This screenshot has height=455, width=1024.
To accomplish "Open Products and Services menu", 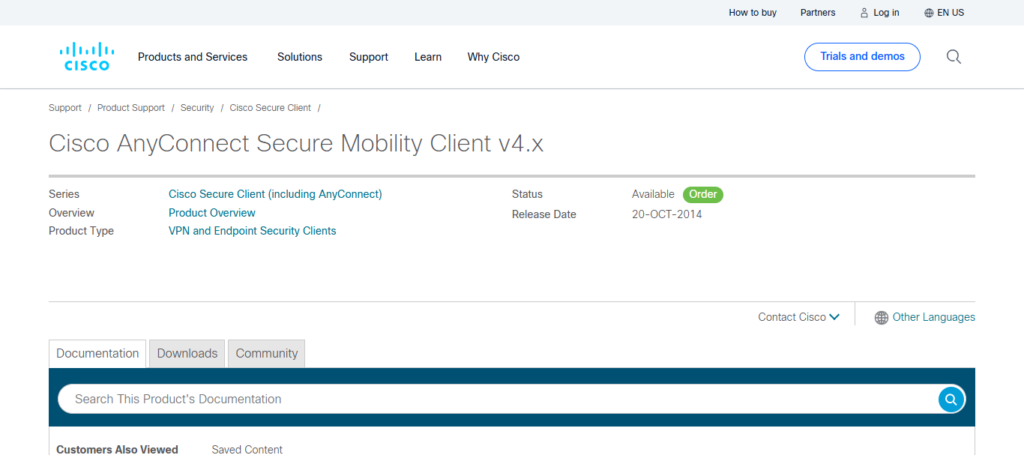I will (193, 57).
